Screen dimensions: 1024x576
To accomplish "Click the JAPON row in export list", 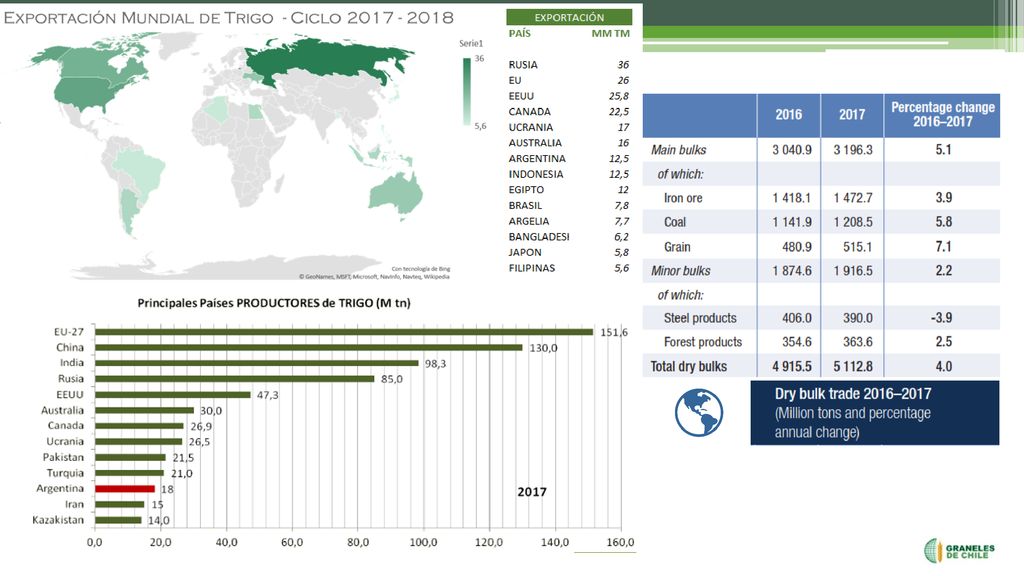I will (x=569, y=253).
